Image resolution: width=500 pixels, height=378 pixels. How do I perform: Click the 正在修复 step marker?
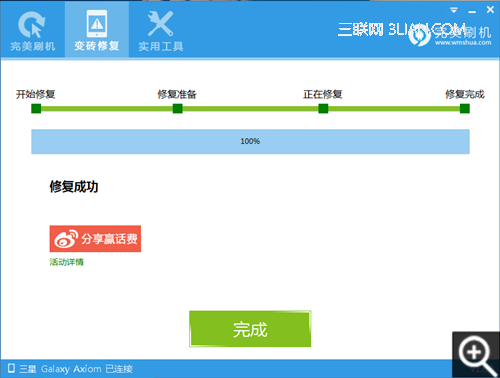coord(323,109)
